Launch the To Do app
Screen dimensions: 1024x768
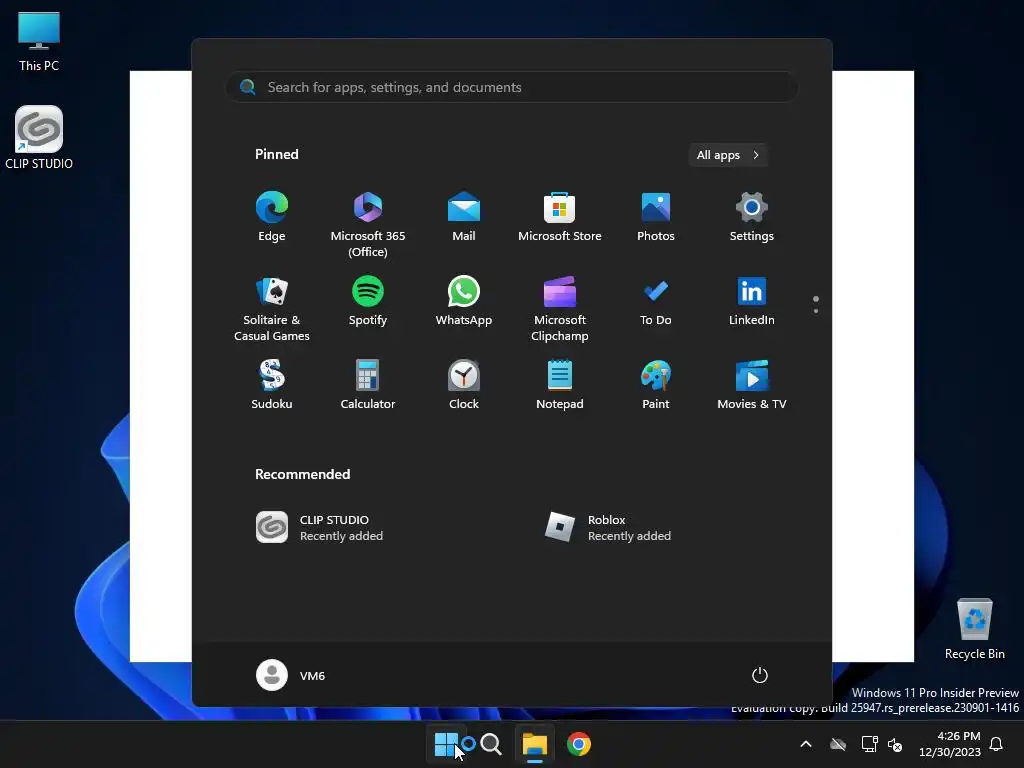click(656, 302)
